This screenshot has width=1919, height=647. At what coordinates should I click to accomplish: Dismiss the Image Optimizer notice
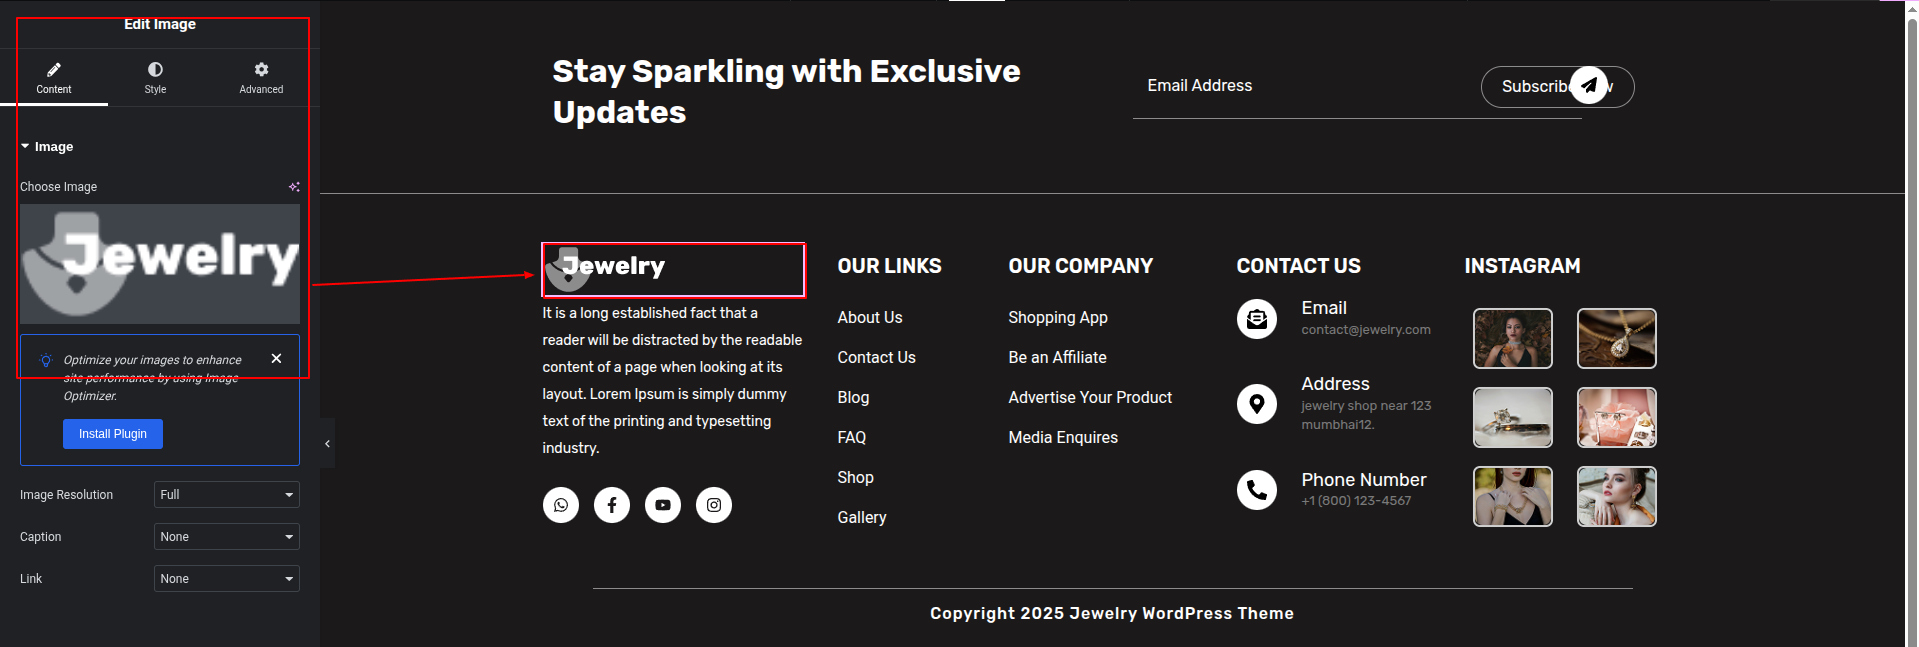pyautogui.click(x=277, y=358)
